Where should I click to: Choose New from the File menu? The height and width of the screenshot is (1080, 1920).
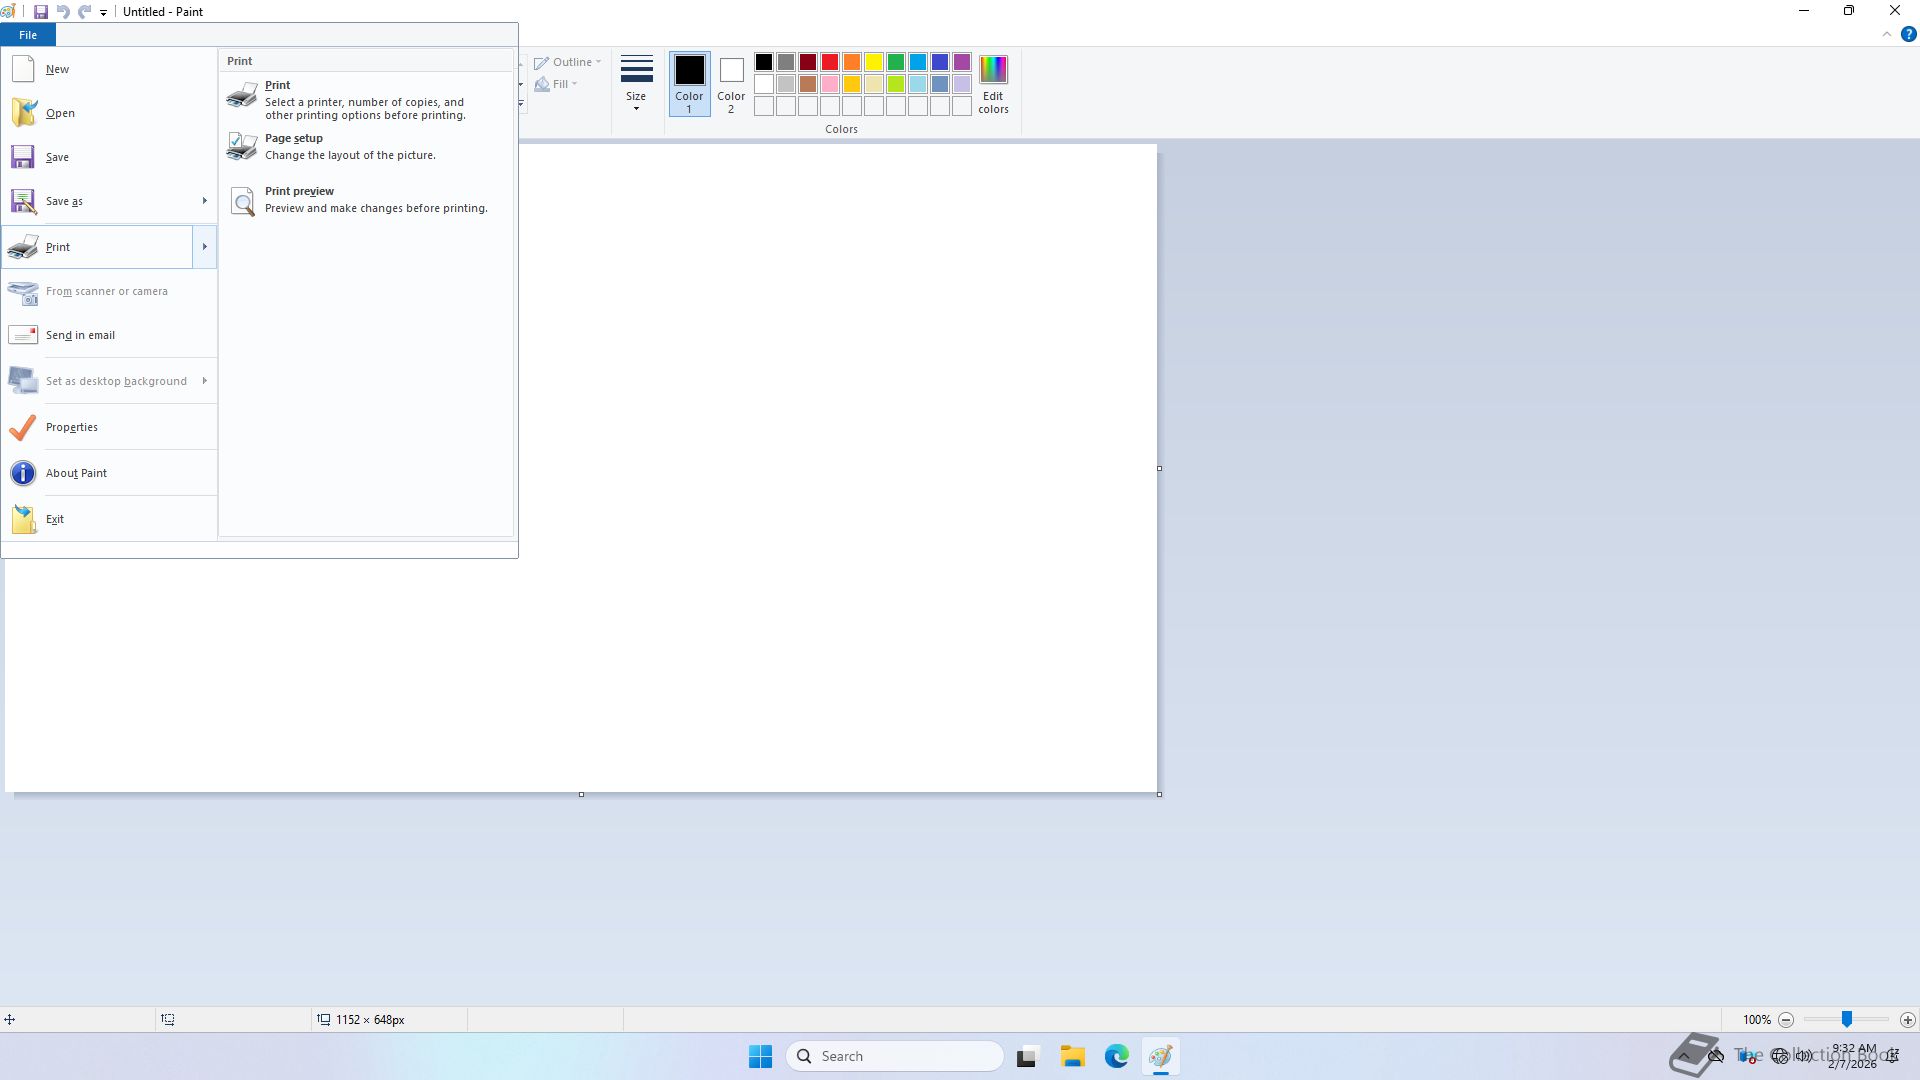[x=57, y=69]
